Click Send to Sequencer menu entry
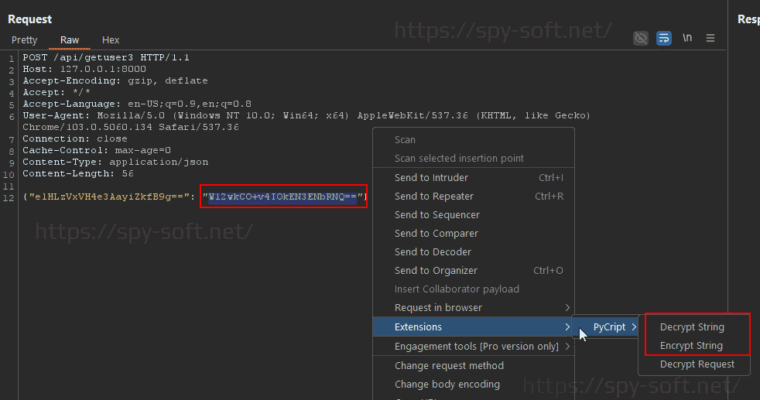Image resolution: width=760 pixels, height=400 pixels. [x=437, y=215]
